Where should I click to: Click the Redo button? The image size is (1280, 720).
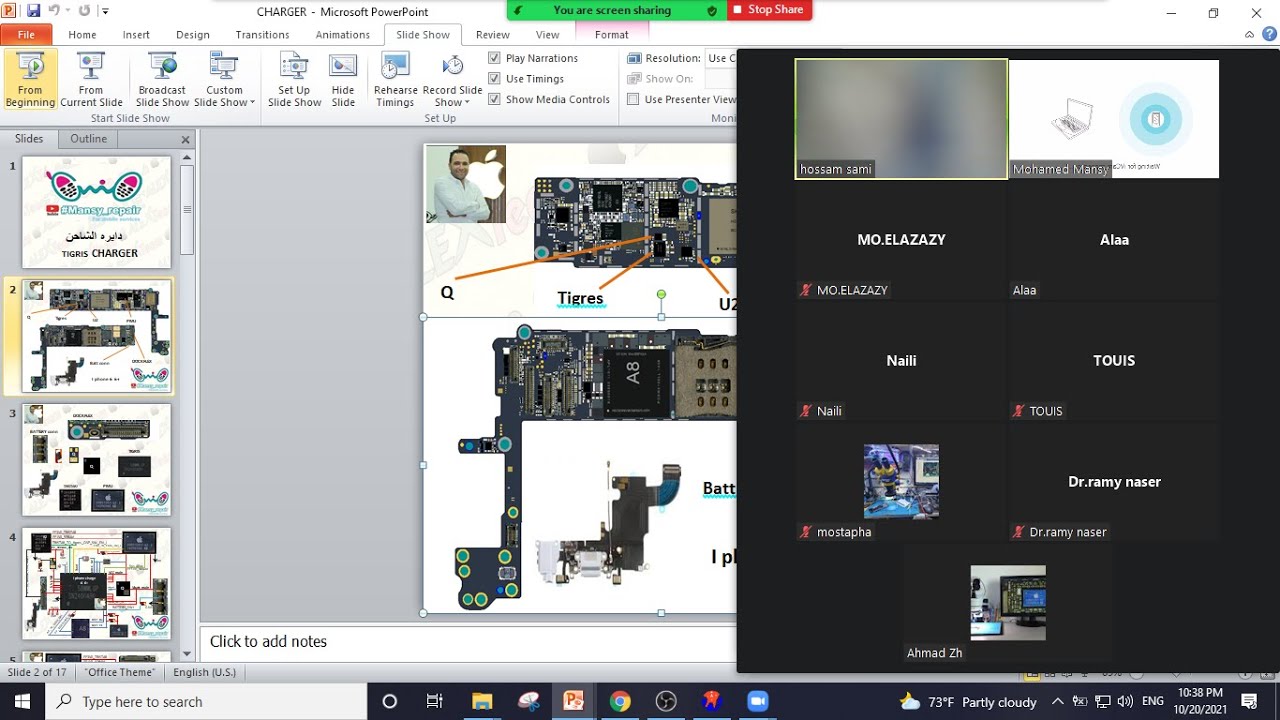click(85, 11)
